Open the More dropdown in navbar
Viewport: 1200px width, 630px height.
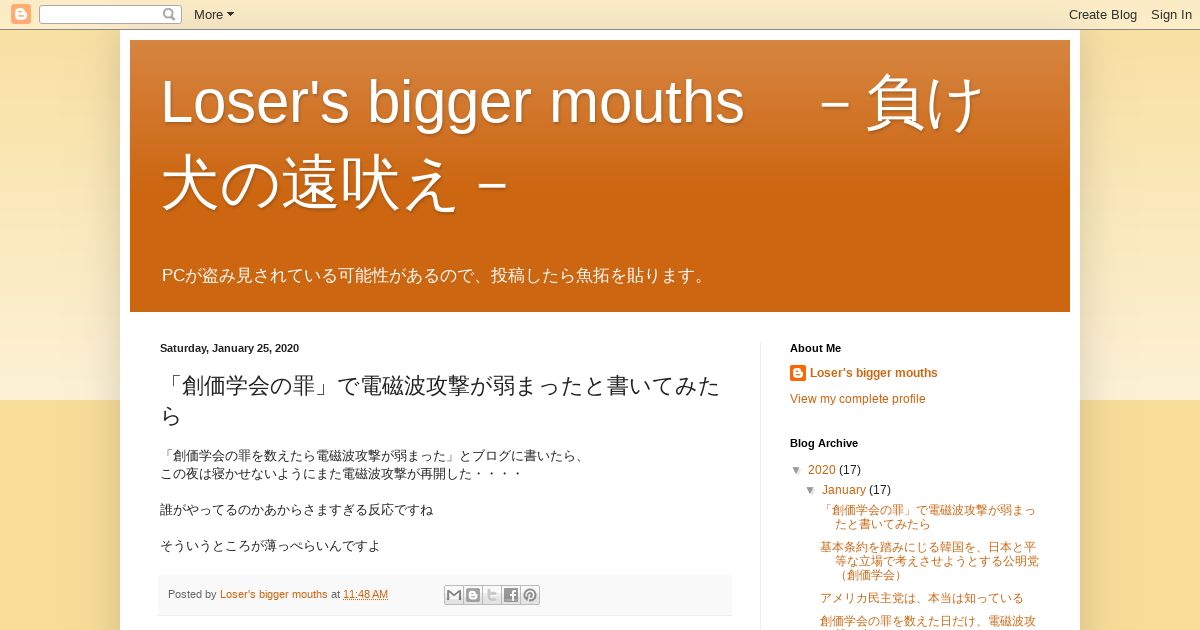point(214,14)
